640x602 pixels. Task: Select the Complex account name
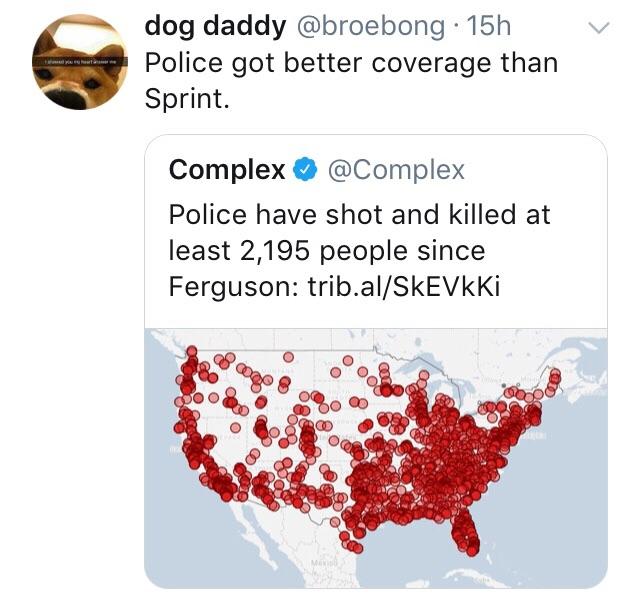tap(227, 170)
